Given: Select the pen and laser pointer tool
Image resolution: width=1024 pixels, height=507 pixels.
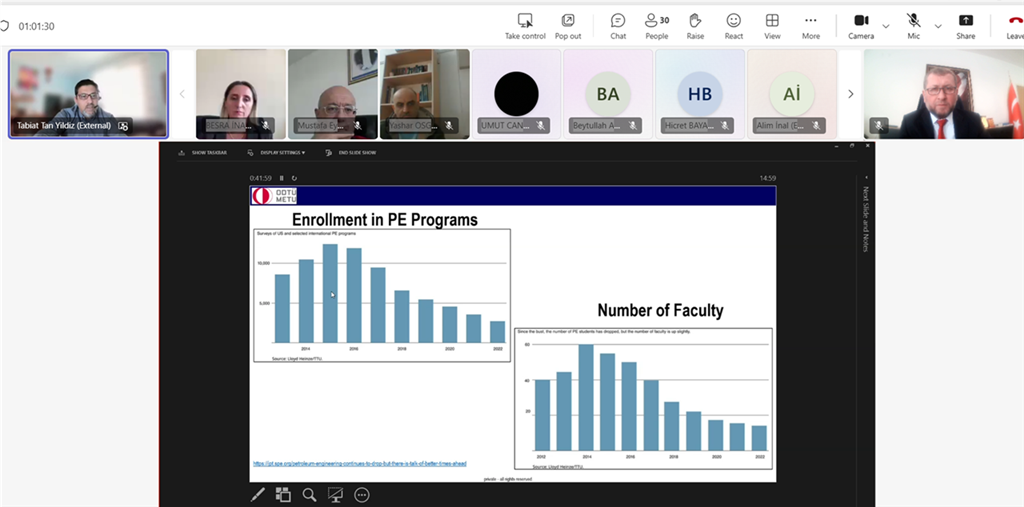Looking at the screenshot, I should pyautogui.click(x=257, y=494).
